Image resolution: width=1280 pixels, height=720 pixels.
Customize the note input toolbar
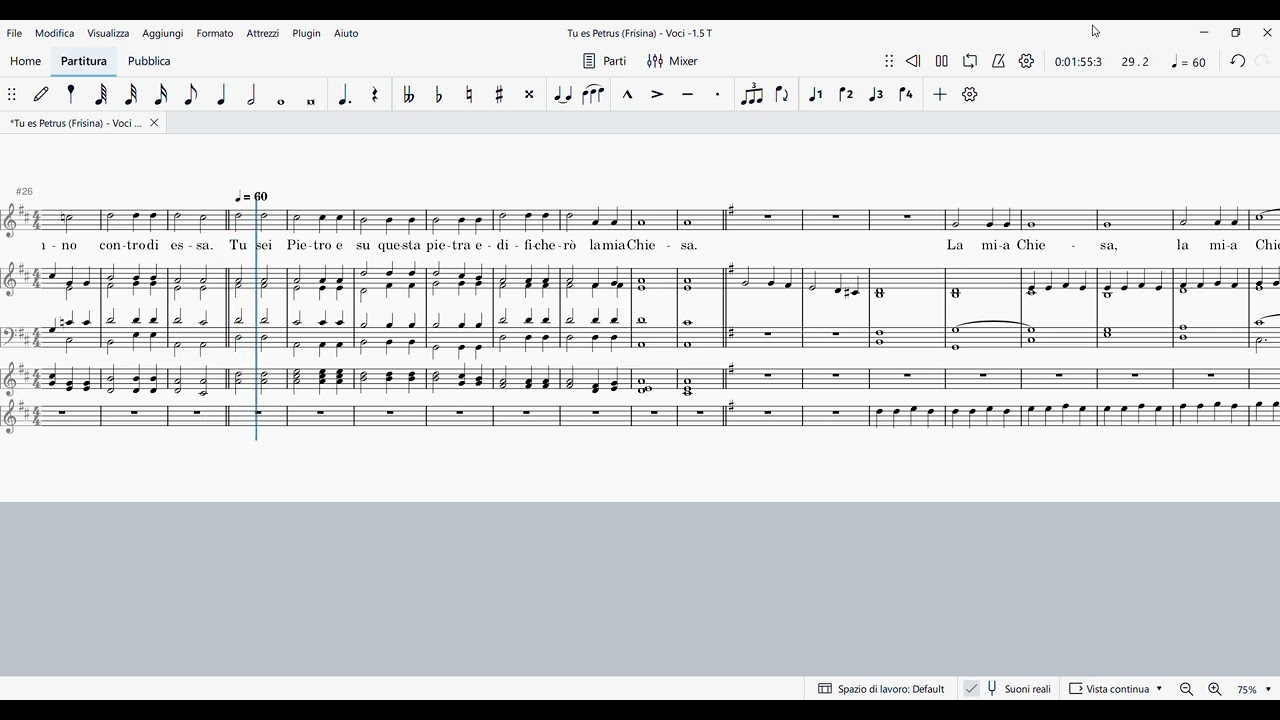point(970,94)
